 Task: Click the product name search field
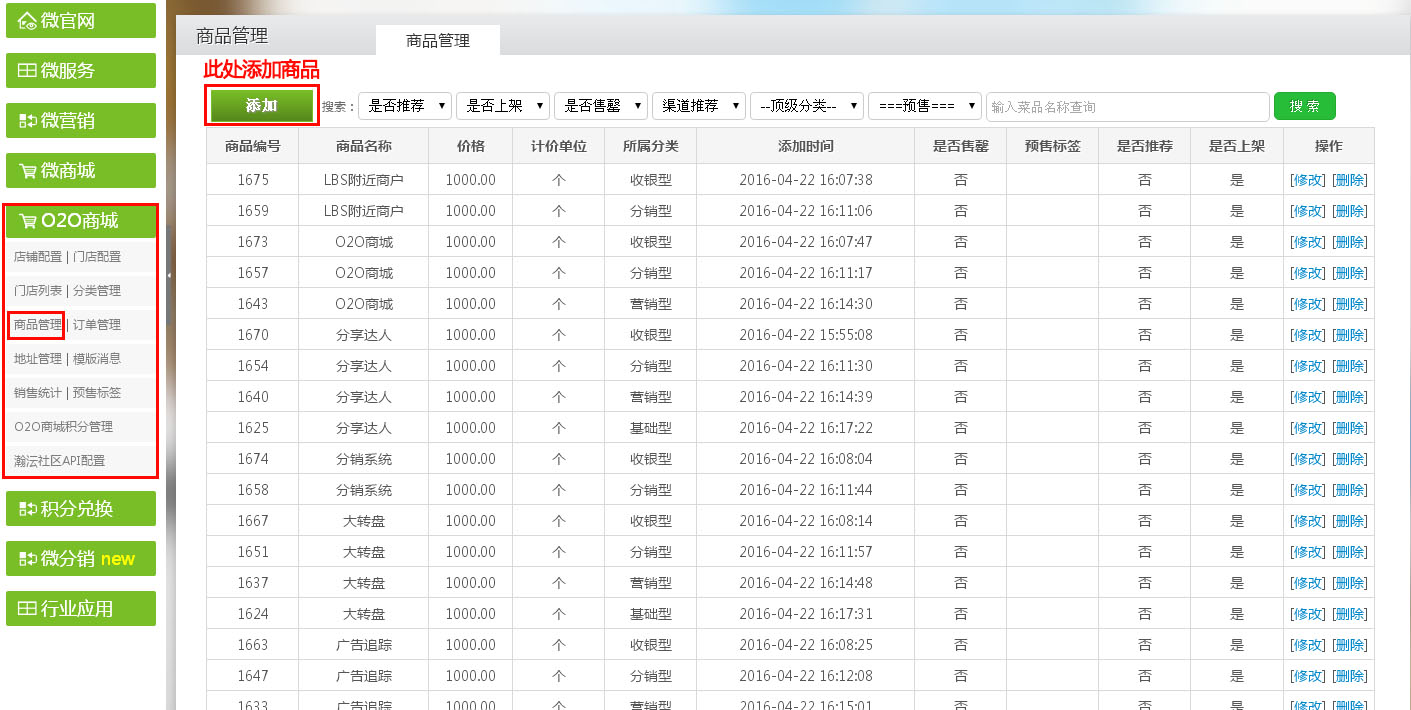pyautogui.click(x=1126, y=106)
